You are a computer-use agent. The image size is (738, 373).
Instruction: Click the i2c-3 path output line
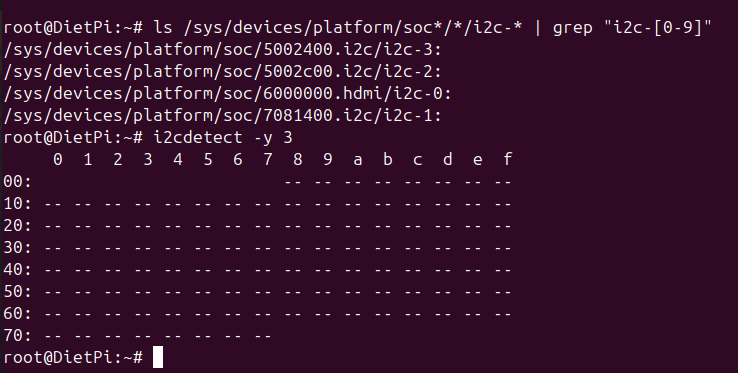[x=223, y=49]
